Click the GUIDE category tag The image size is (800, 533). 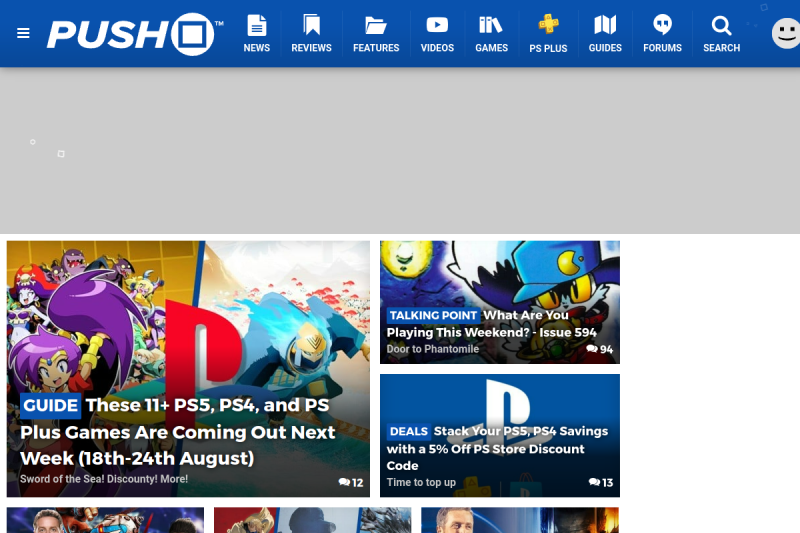point(51,405)
